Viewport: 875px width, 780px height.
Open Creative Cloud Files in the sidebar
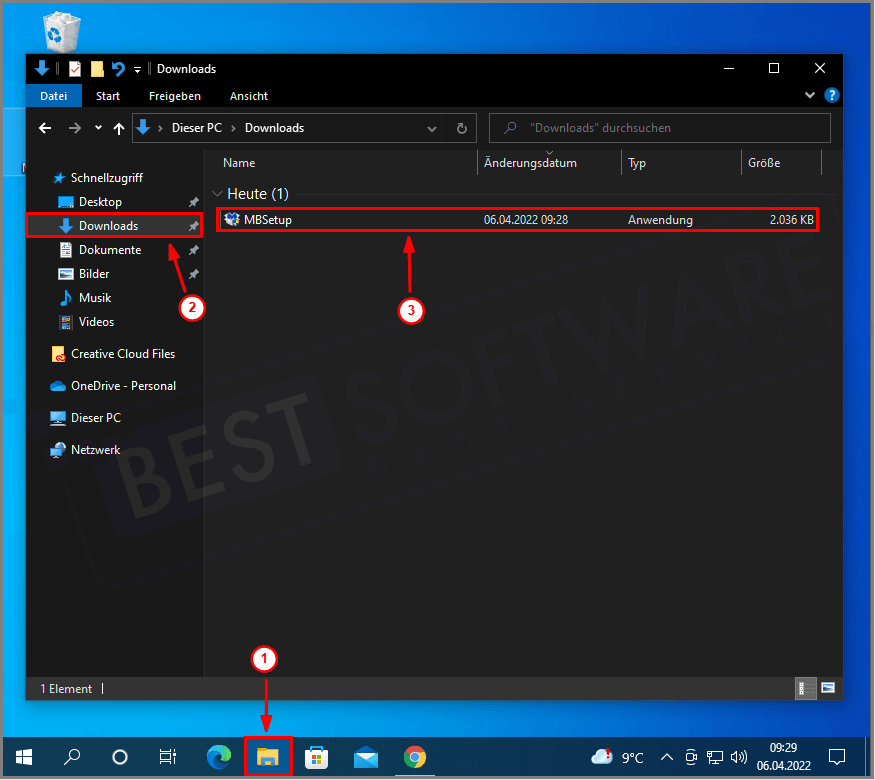click(x=122, y=353)
